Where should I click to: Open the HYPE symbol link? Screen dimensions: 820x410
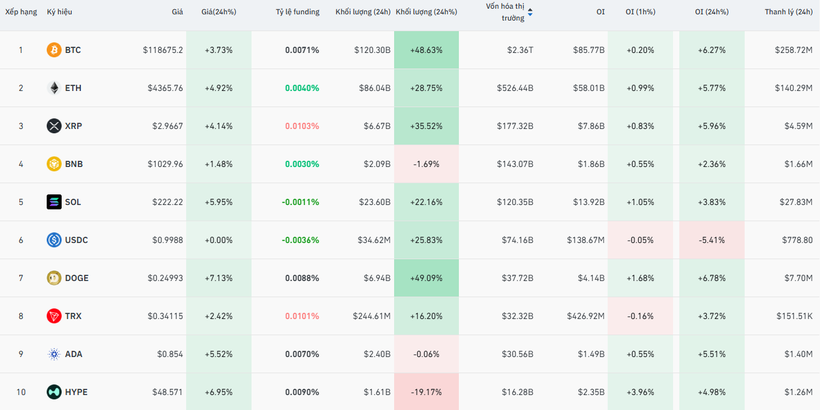pos(76,392)
